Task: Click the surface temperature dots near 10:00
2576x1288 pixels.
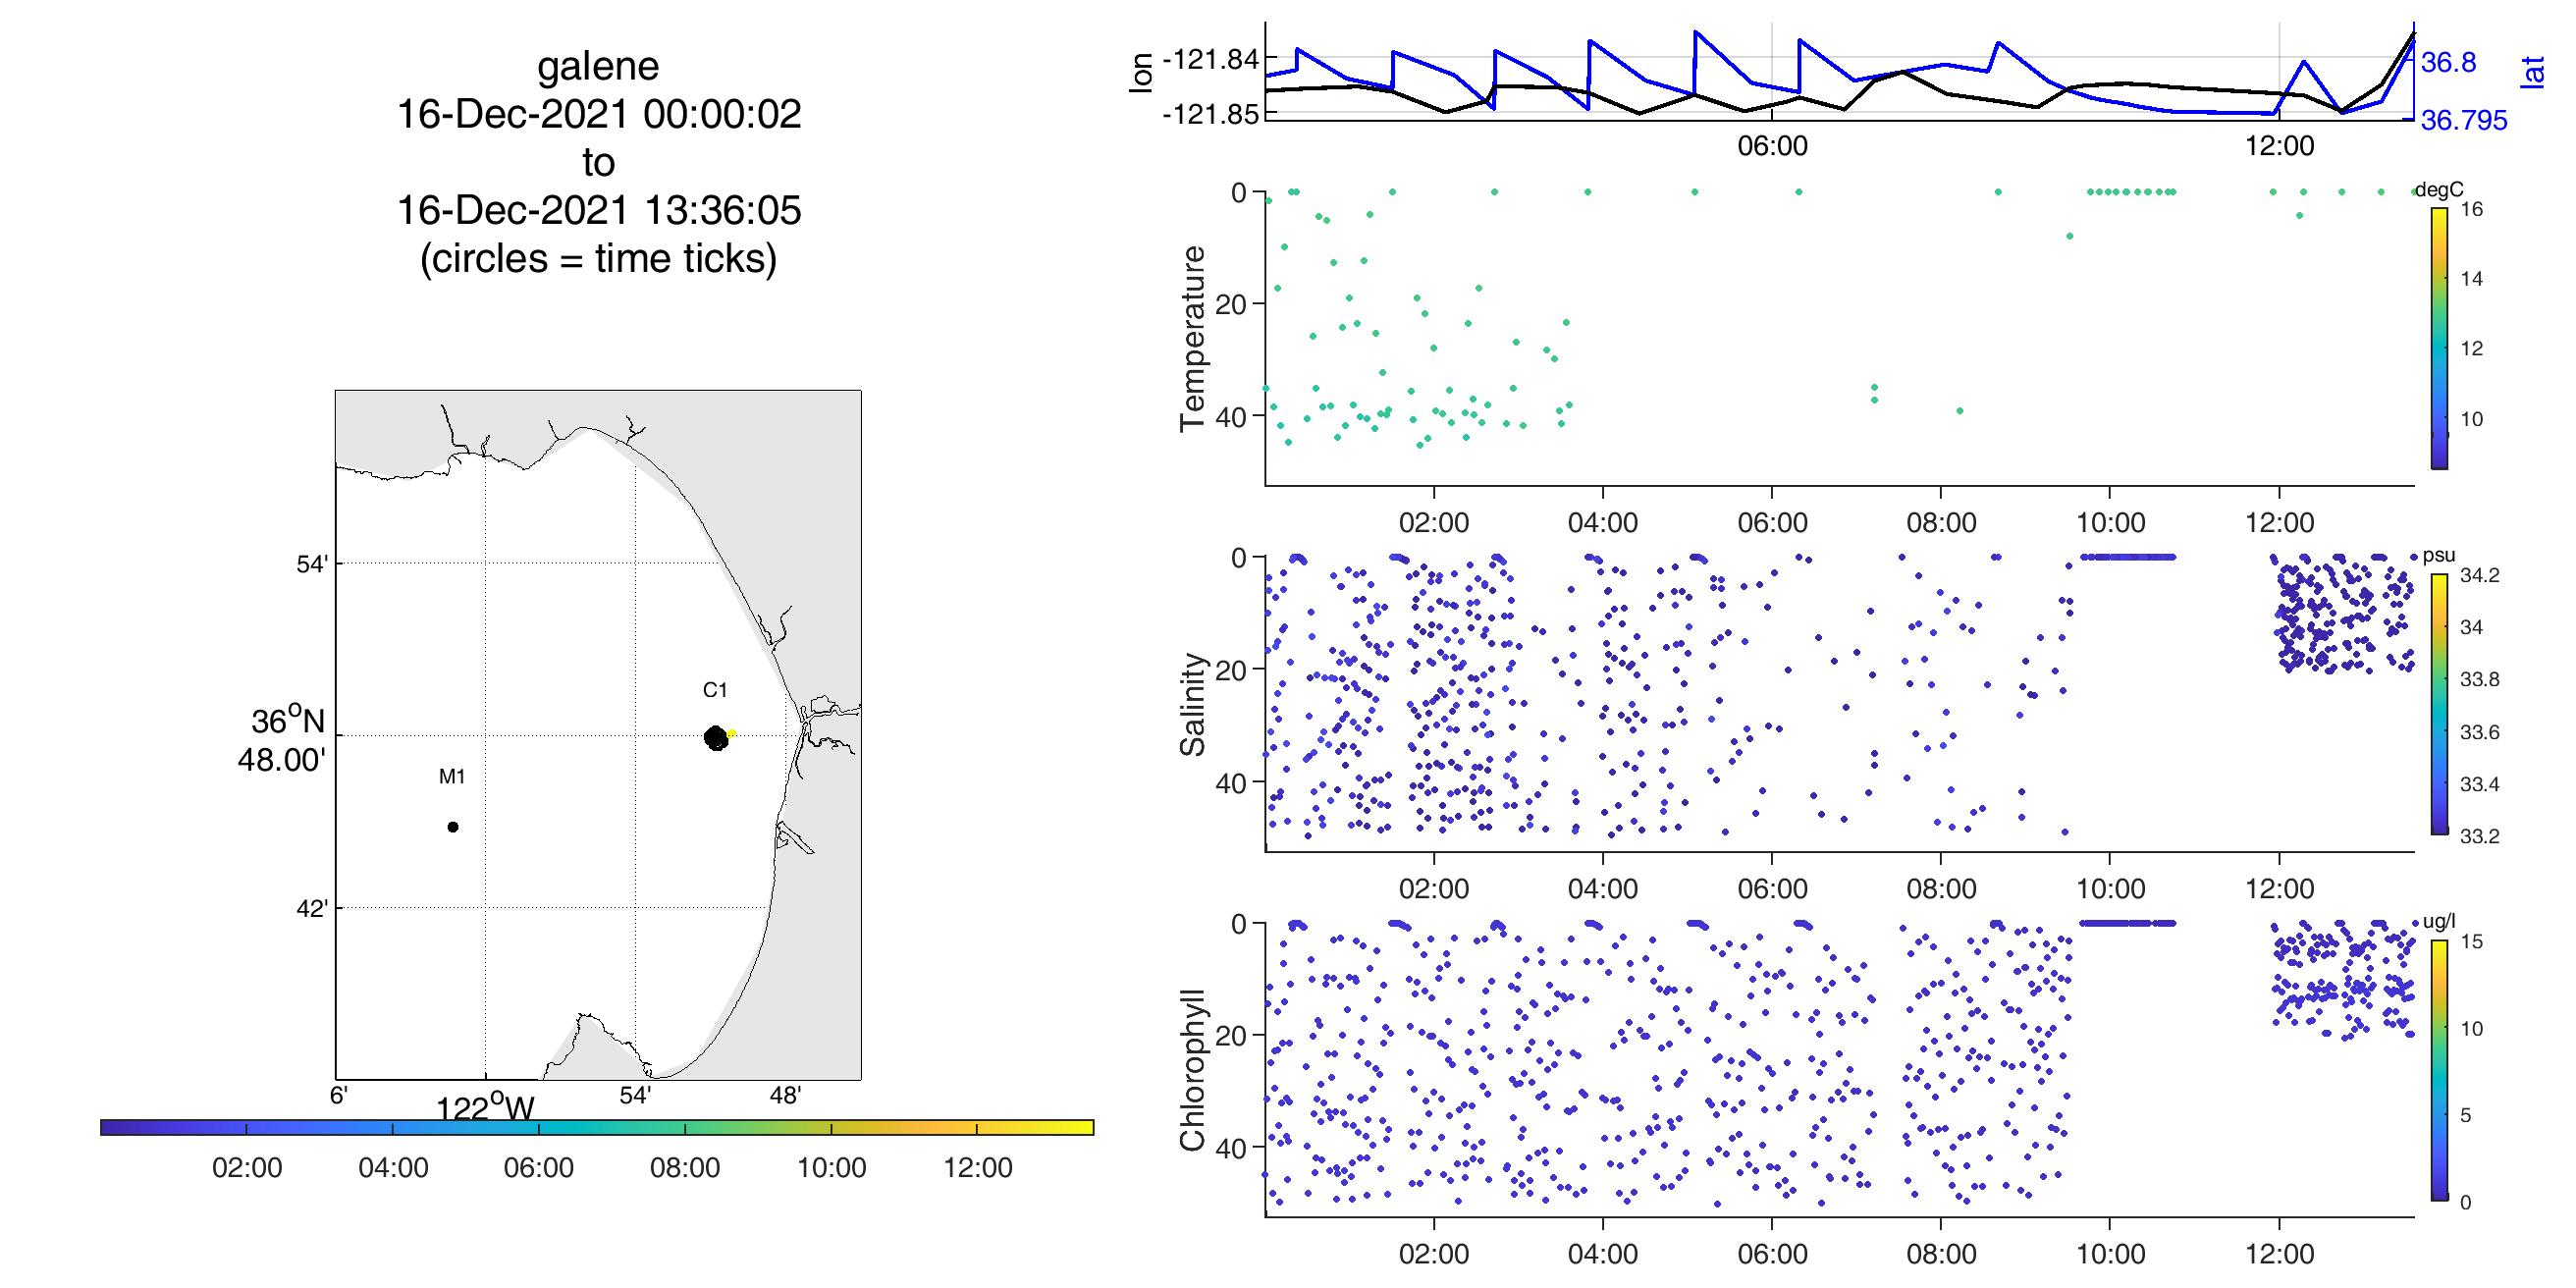Action: pyautogui.click(x=2130, y=192)
